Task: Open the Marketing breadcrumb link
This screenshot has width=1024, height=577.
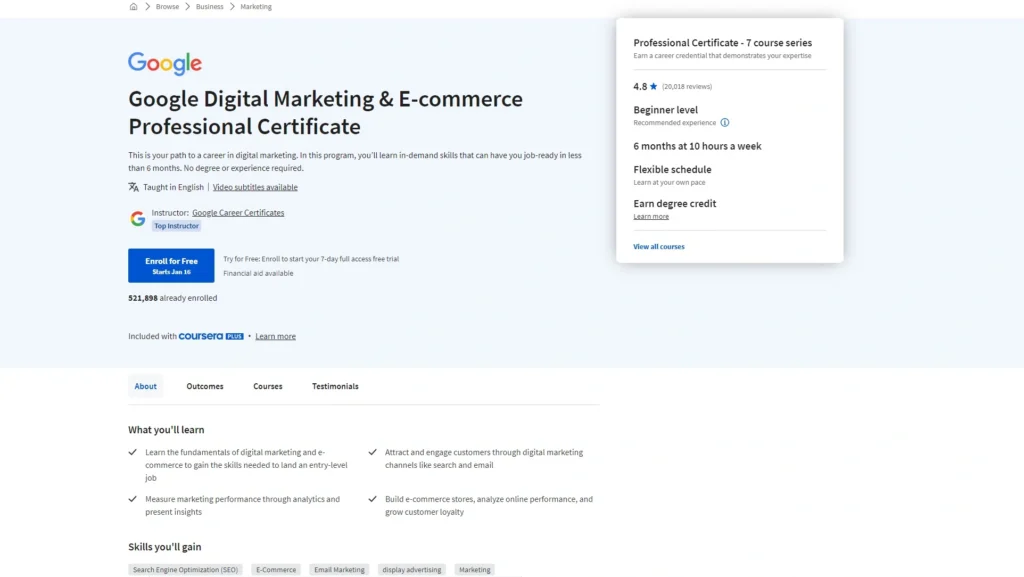Action: click(x=256, y=7)
